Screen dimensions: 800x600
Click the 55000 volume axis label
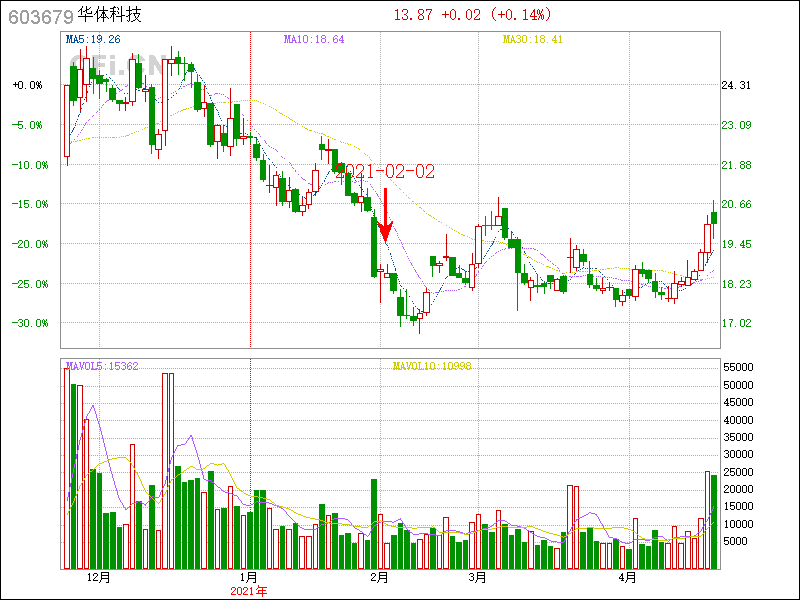tap(738, 368)
